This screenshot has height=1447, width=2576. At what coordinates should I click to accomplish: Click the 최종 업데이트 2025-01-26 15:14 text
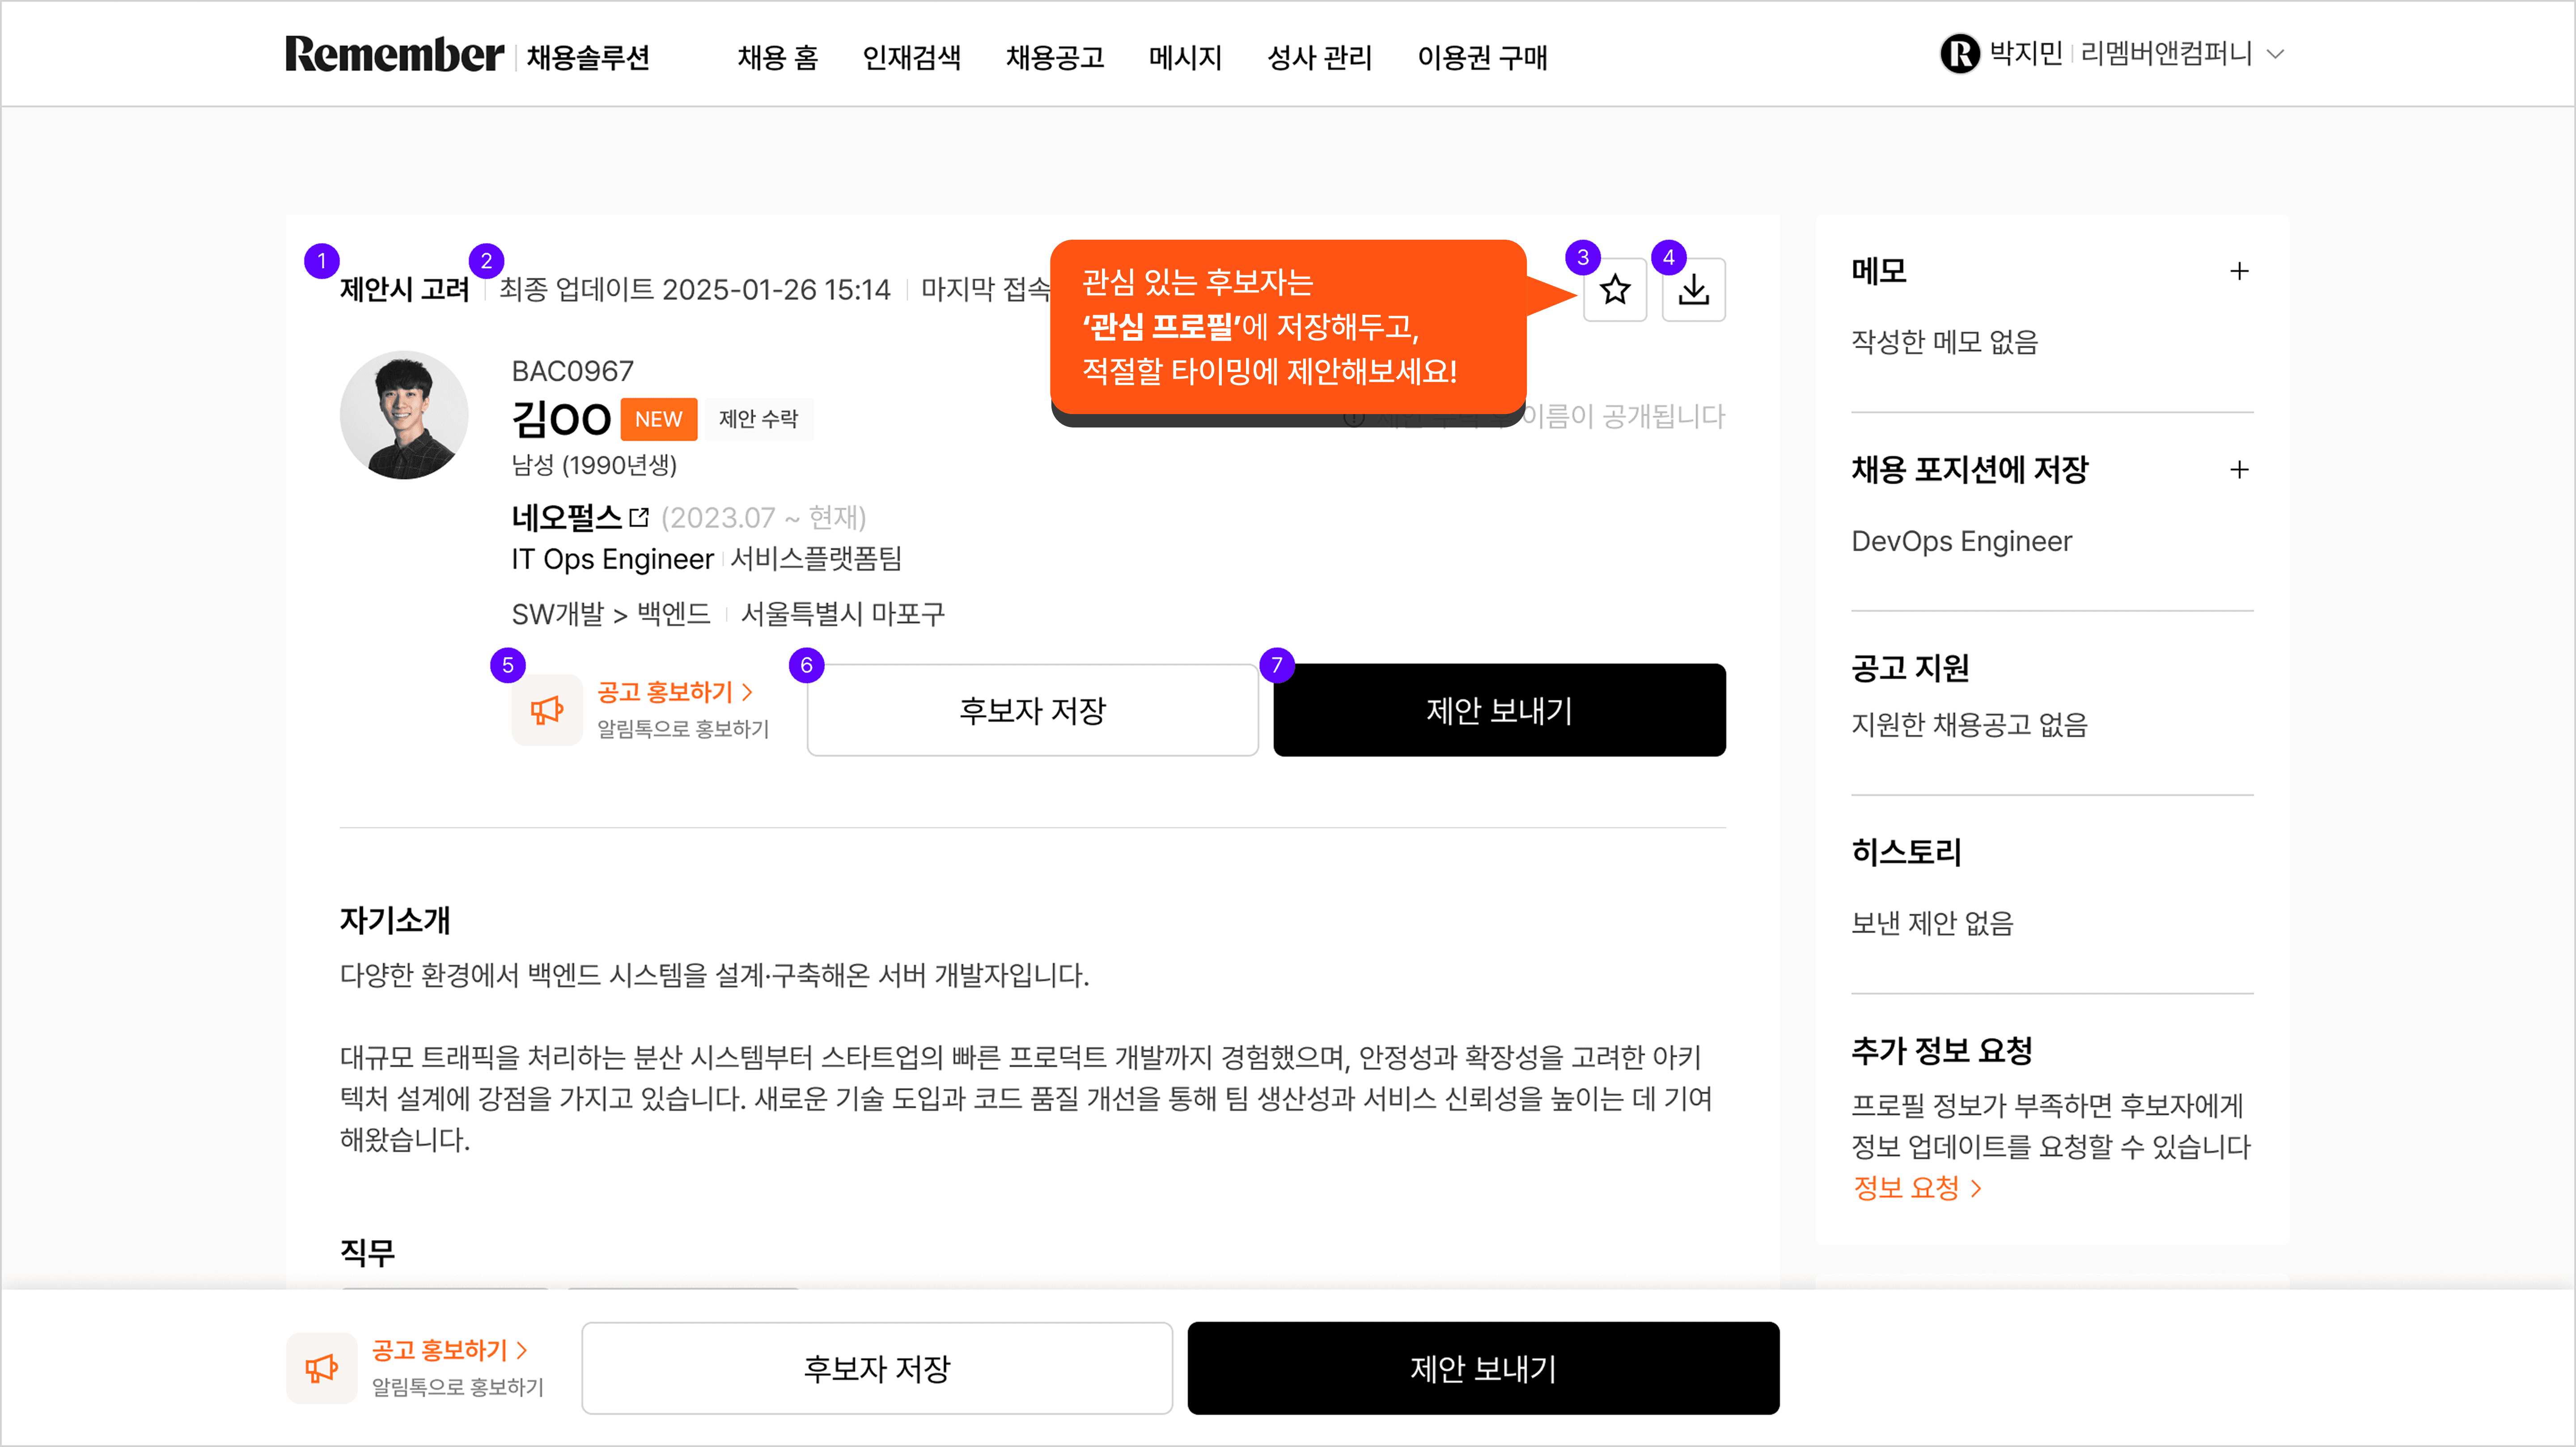(694, 290)
